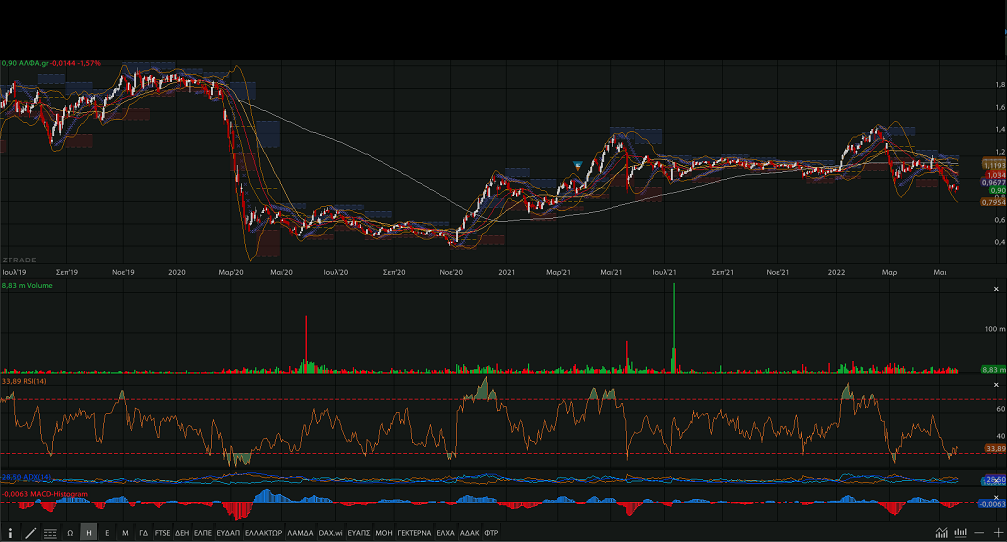Switch to weekly Ε timeframe

click(x=107, y=533)
